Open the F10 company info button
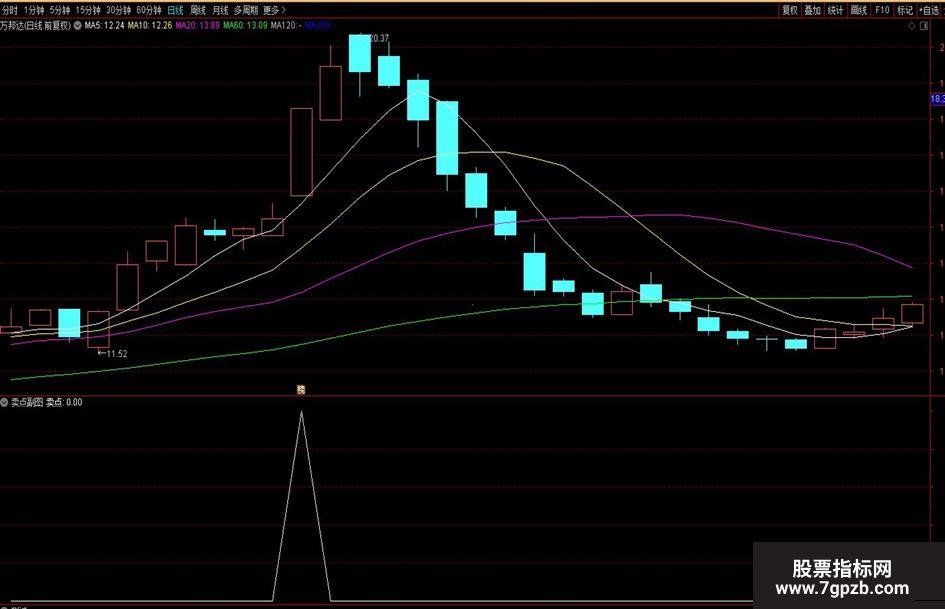The width and height of the screenshot is (945, 609). [882, 10]
